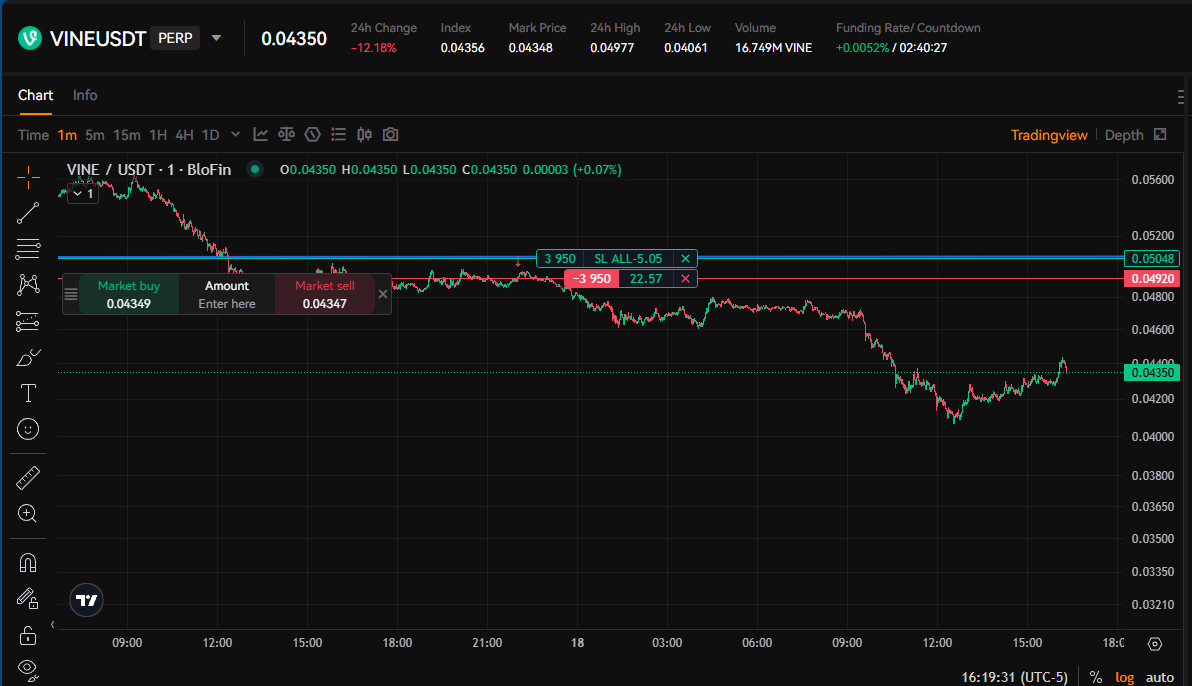Viewport: 1192px width, 686px height.
Task: Click the 0.05048 stop-loss price tag
Action: tap(1152, 259)
